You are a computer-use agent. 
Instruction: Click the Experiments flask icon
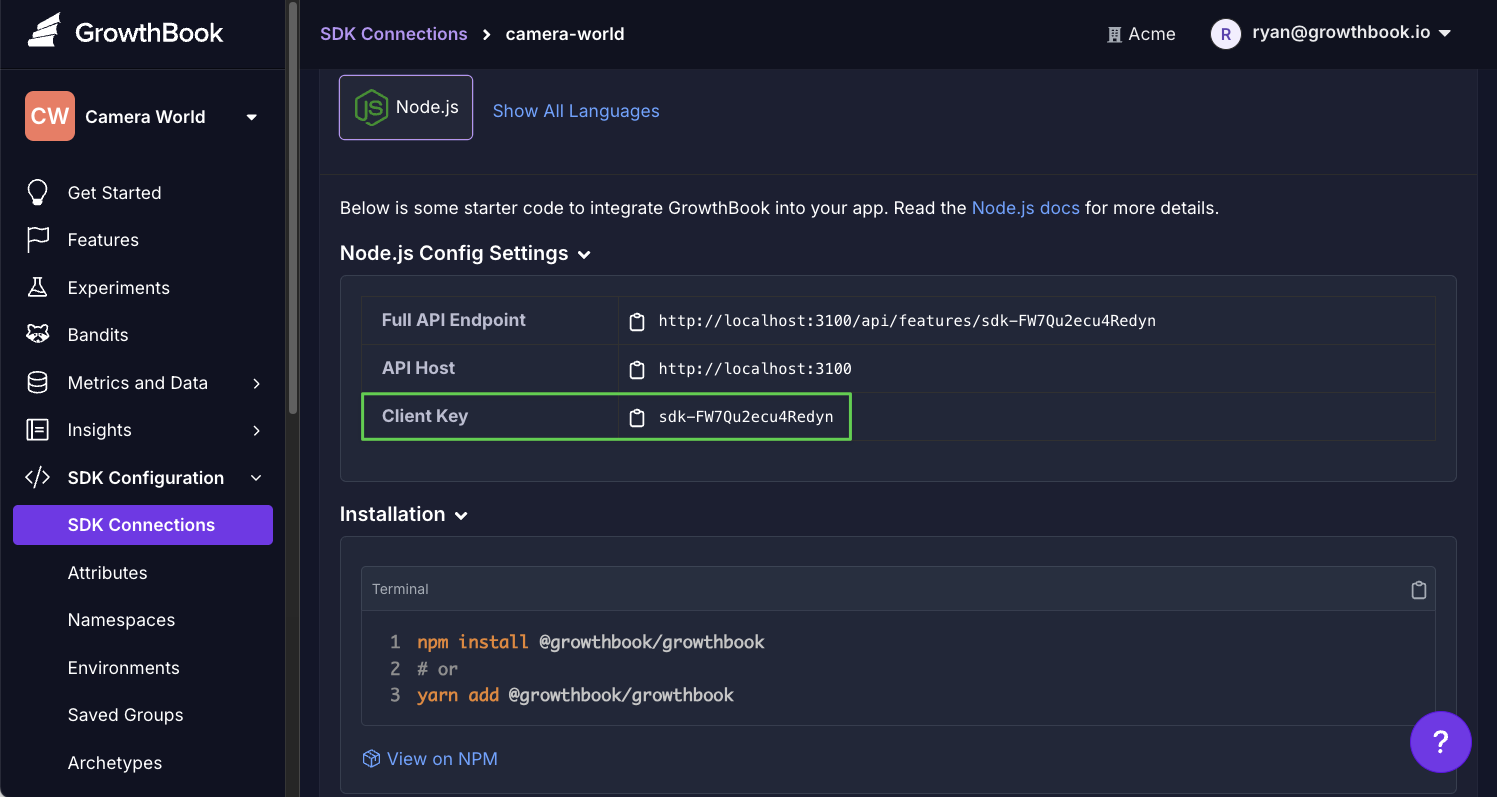click(x=37, y=288)
